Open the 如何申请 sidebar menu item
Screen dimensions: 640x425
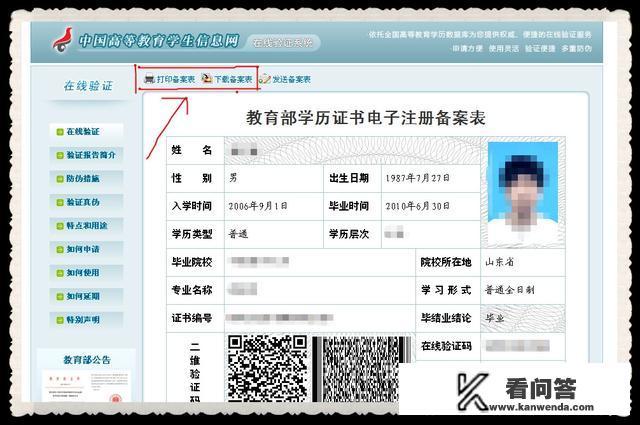[86, 249]
